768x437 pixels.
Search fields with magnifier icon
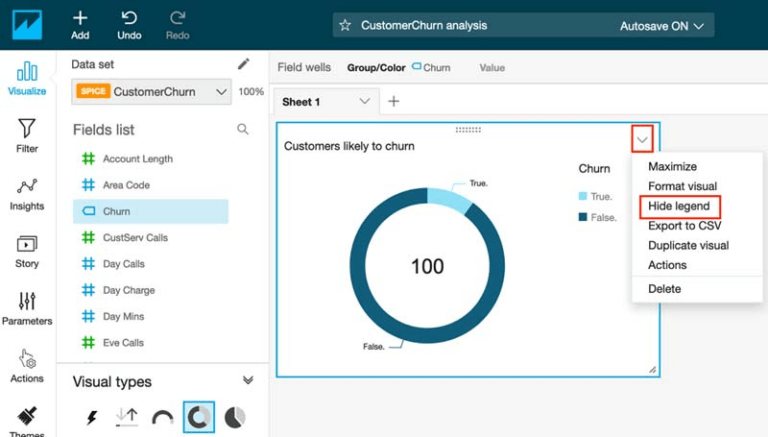point(242,129)
